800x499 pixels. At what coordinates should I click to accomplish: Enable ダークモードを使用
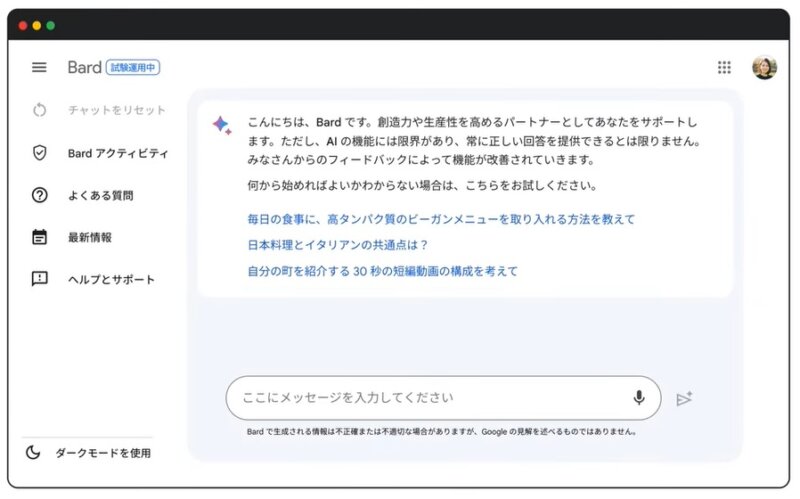103,453
